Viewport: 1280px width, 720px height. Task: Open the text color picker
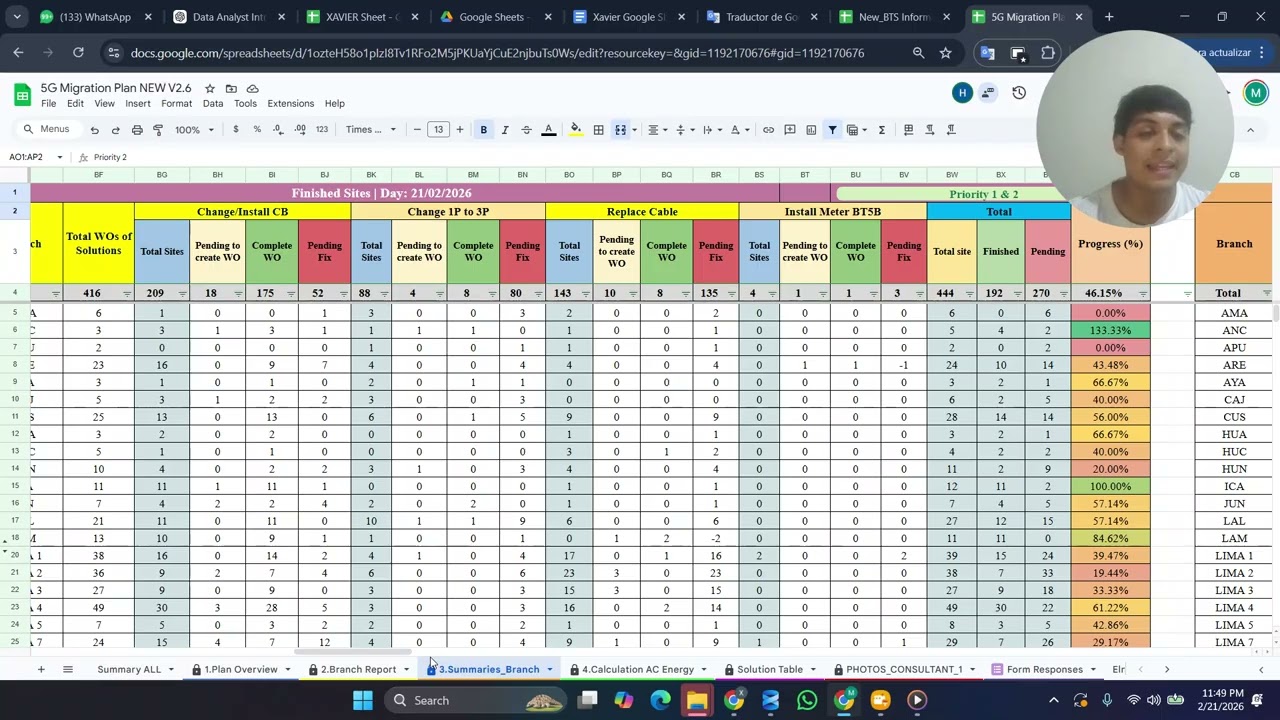click(x=548, y=130)
